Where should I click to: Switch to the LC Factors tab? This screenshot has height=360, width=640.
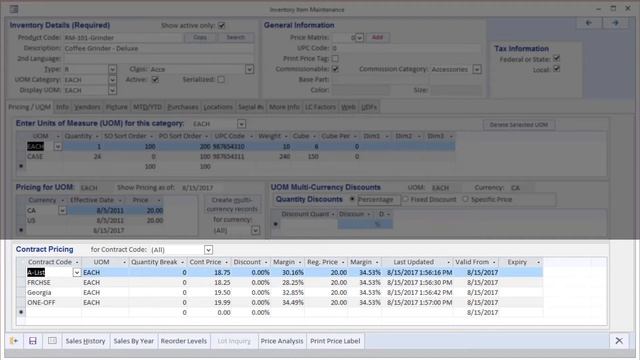pyautogui.click(x=320, y=107)
